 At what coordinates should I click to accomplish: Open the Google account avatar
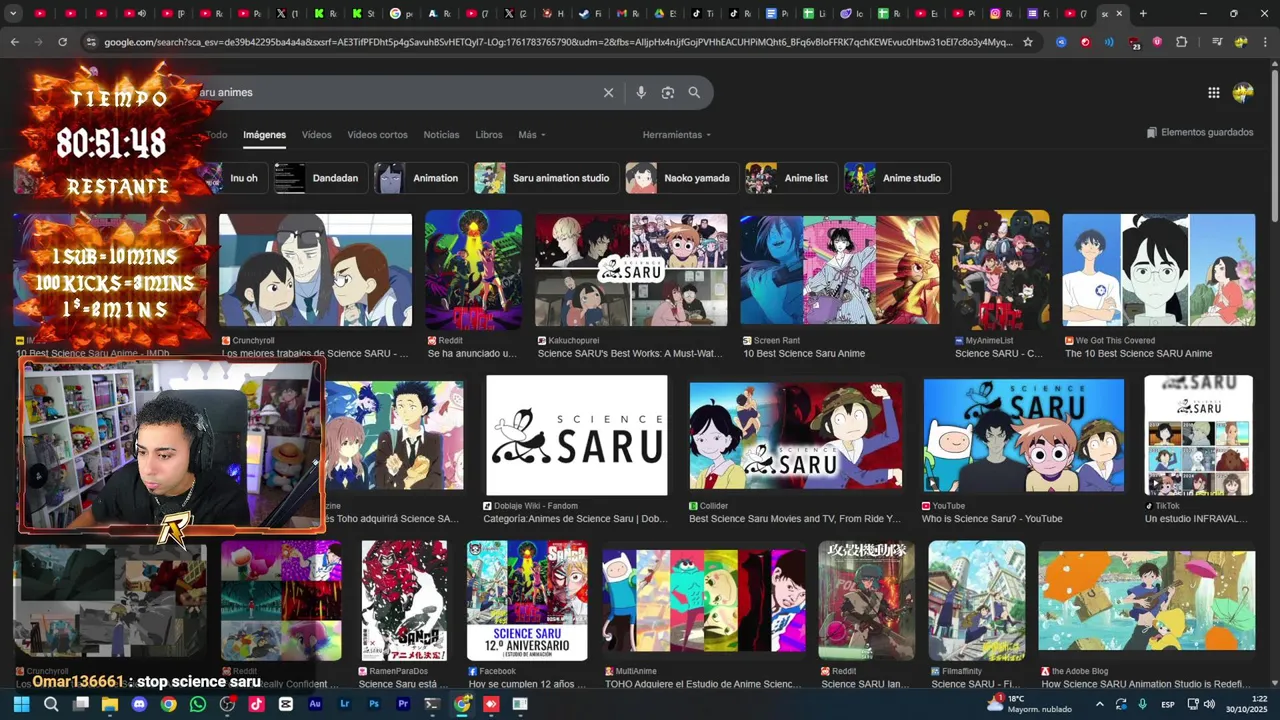point(1243,92)
